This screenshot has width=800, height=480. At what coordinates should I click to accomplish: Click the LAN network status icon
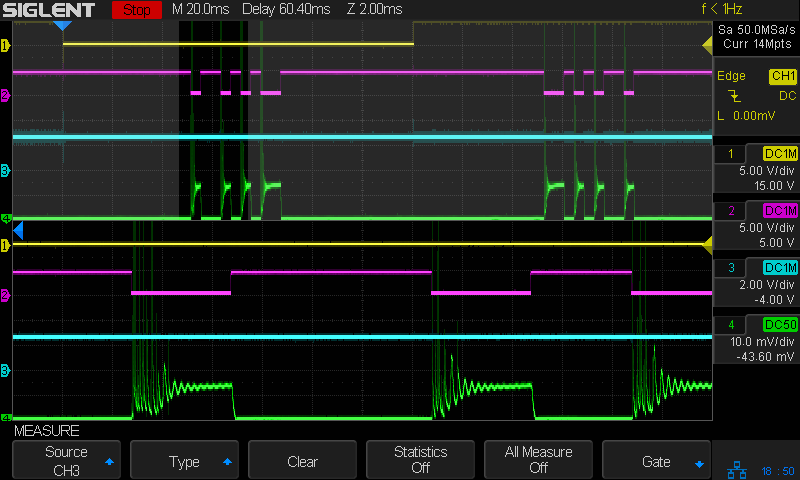point(739,468)
